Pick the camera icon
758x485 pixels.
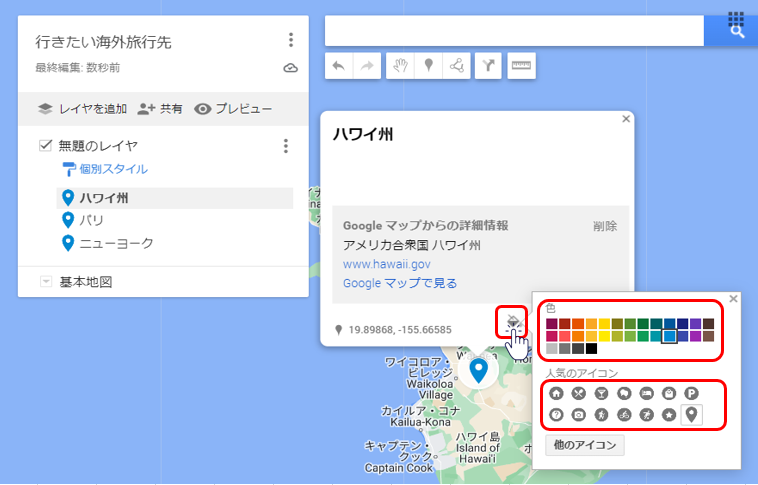click(x=579, y=415)
